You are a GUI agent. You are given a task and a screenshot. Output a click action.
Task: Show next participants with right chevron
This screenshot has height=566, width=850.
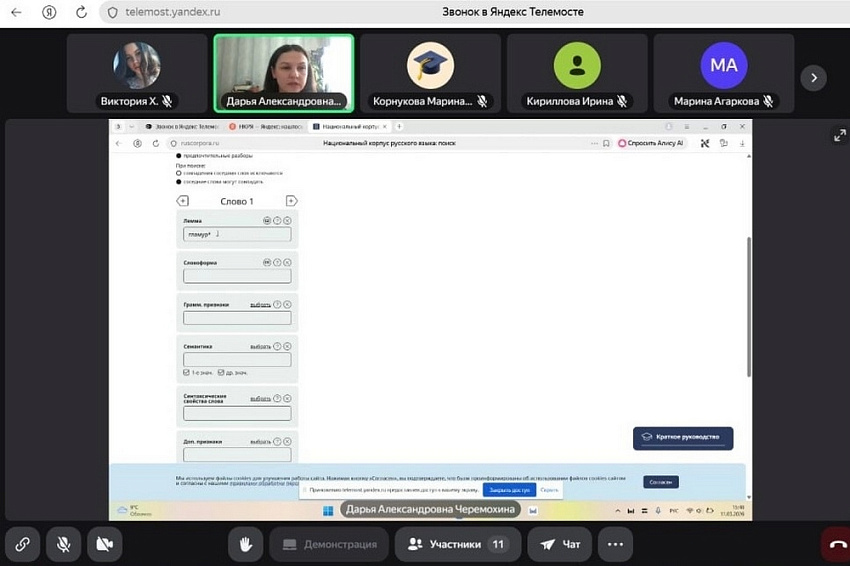click(814, 77)
